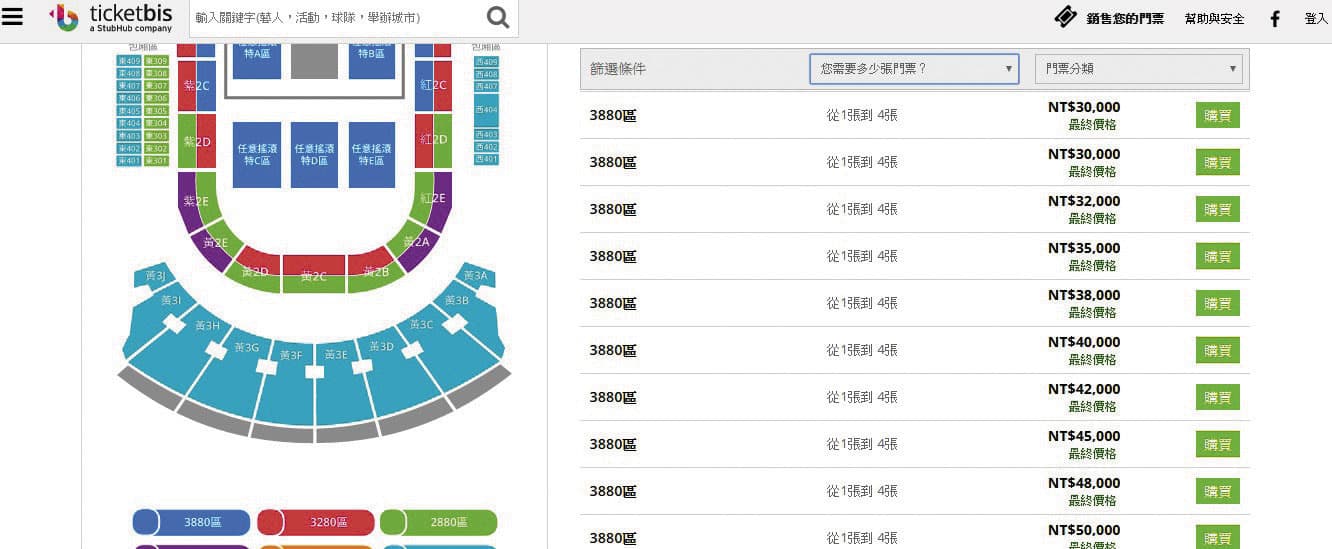This screenshot has height=549, width=1332.
Task: Click 登入 to log in
Action: [1316, 19]
